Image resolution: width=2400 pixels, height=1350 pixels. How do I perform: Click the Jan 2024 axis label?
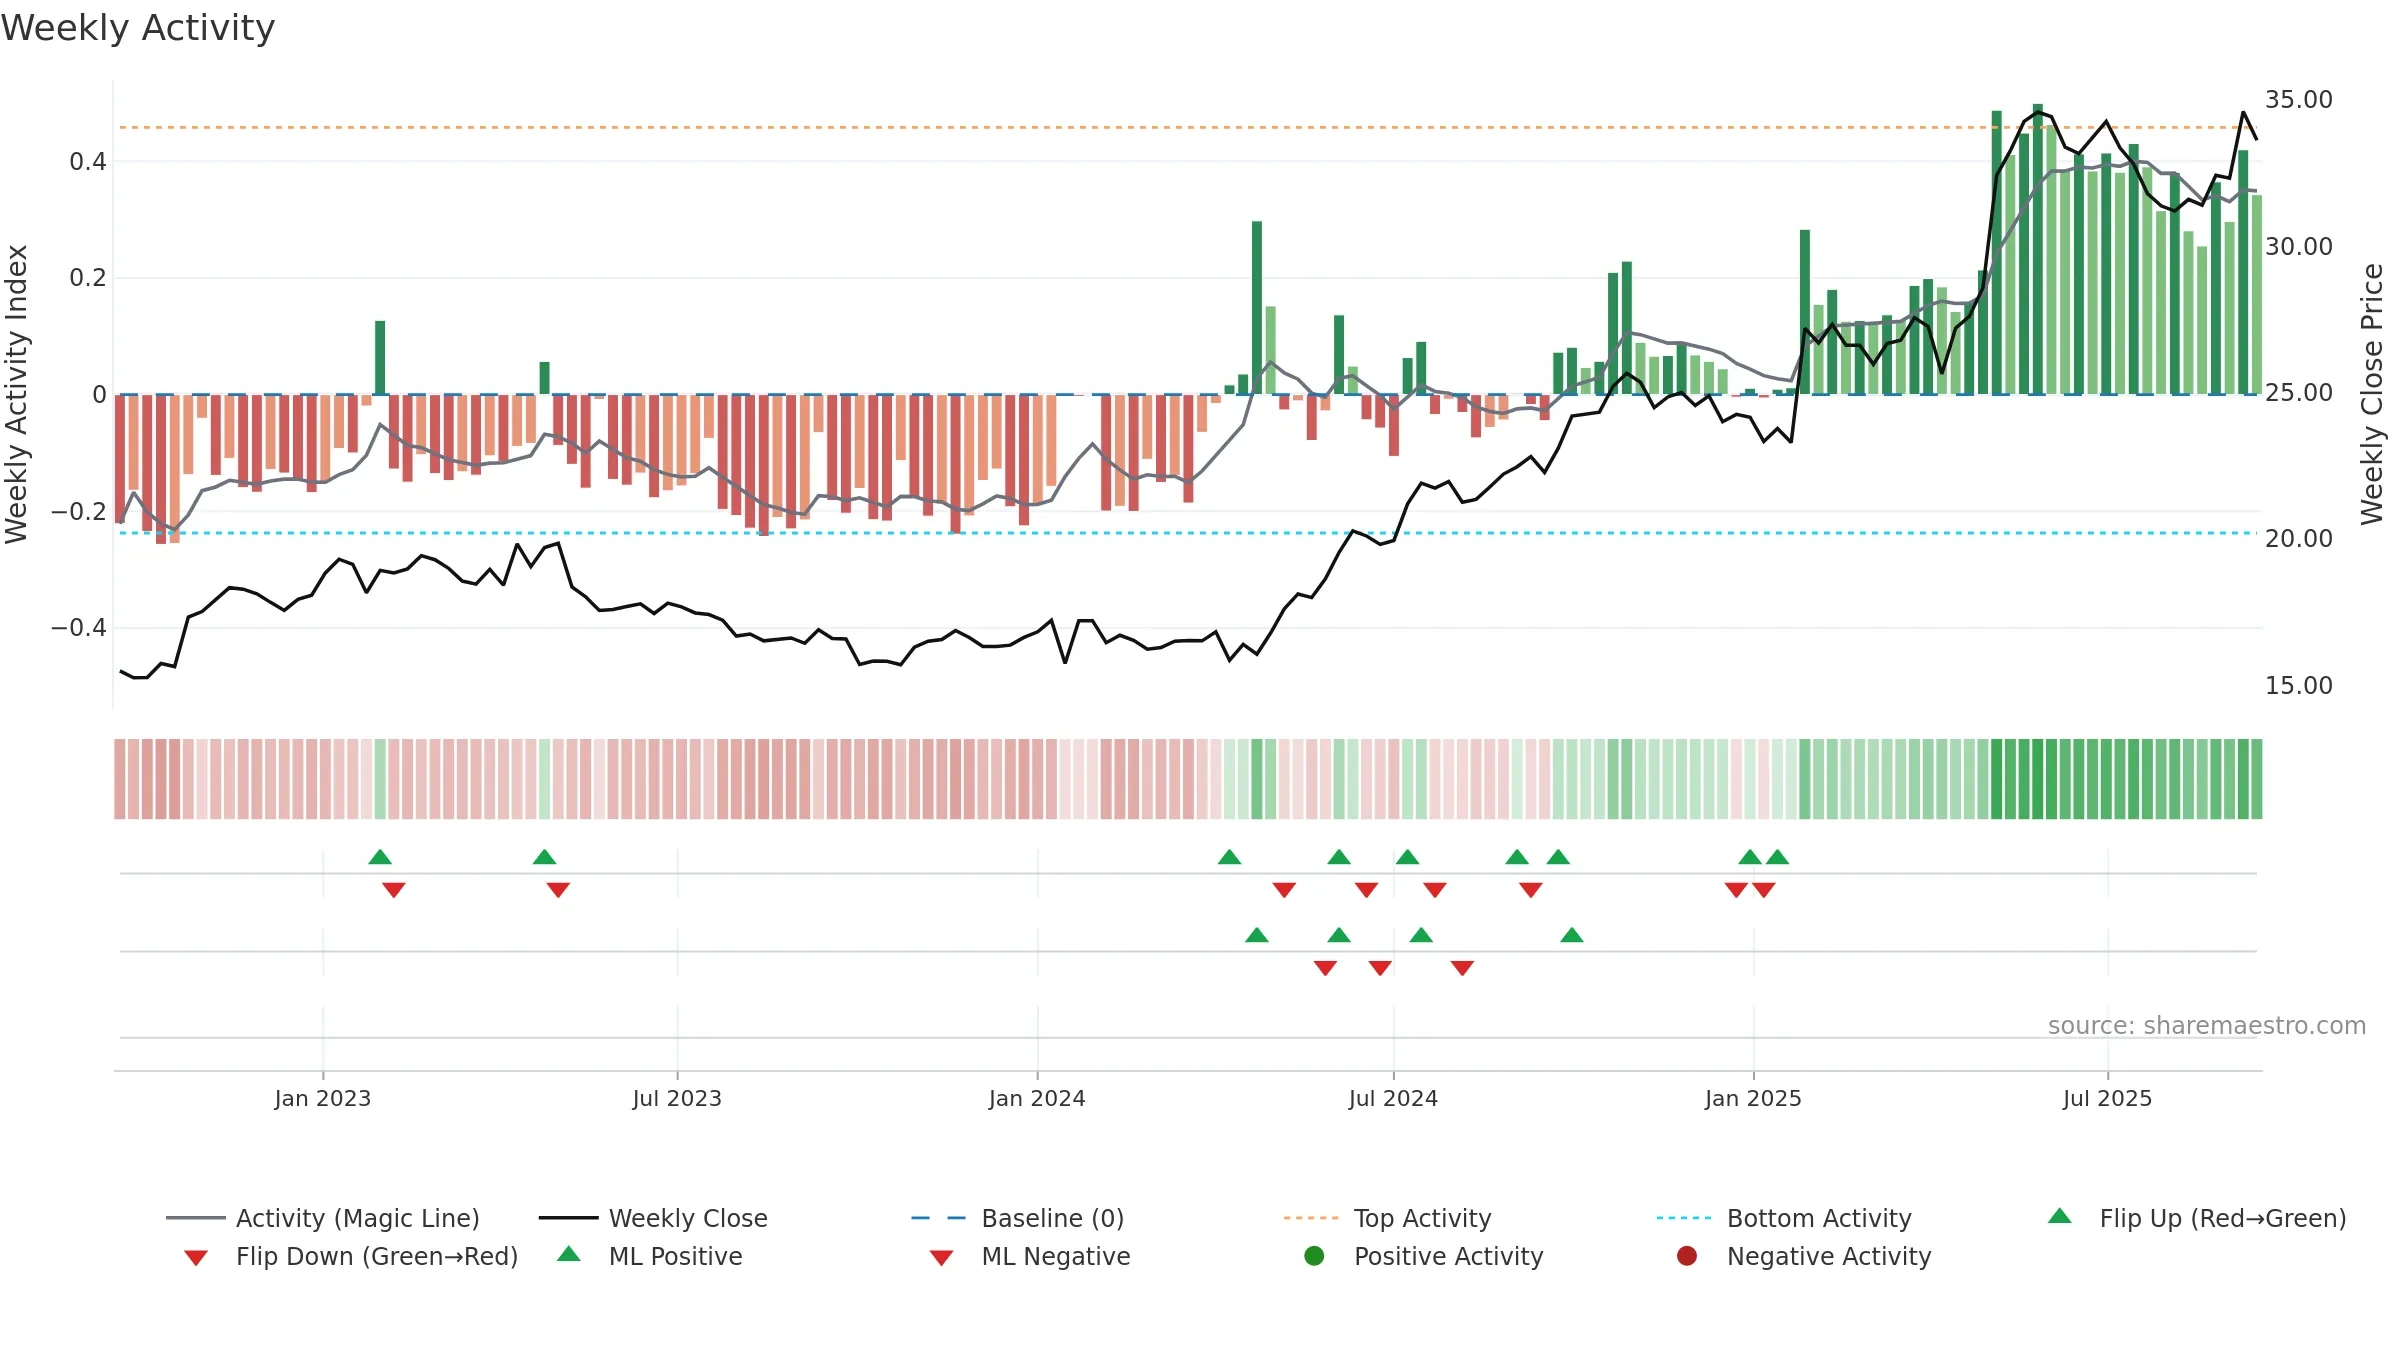point(1037,1098)
